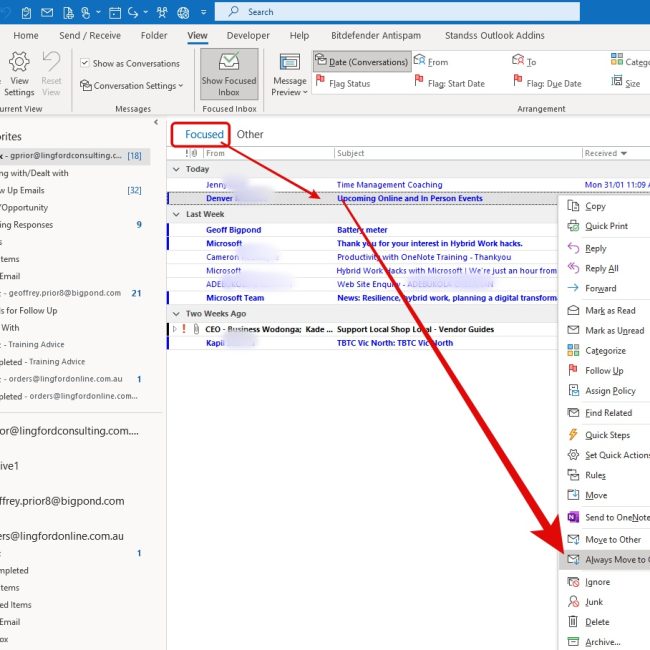Screen dimensions: 650x650
Task: Open the Home ribbon tab
Action: (x=26, y=36)
